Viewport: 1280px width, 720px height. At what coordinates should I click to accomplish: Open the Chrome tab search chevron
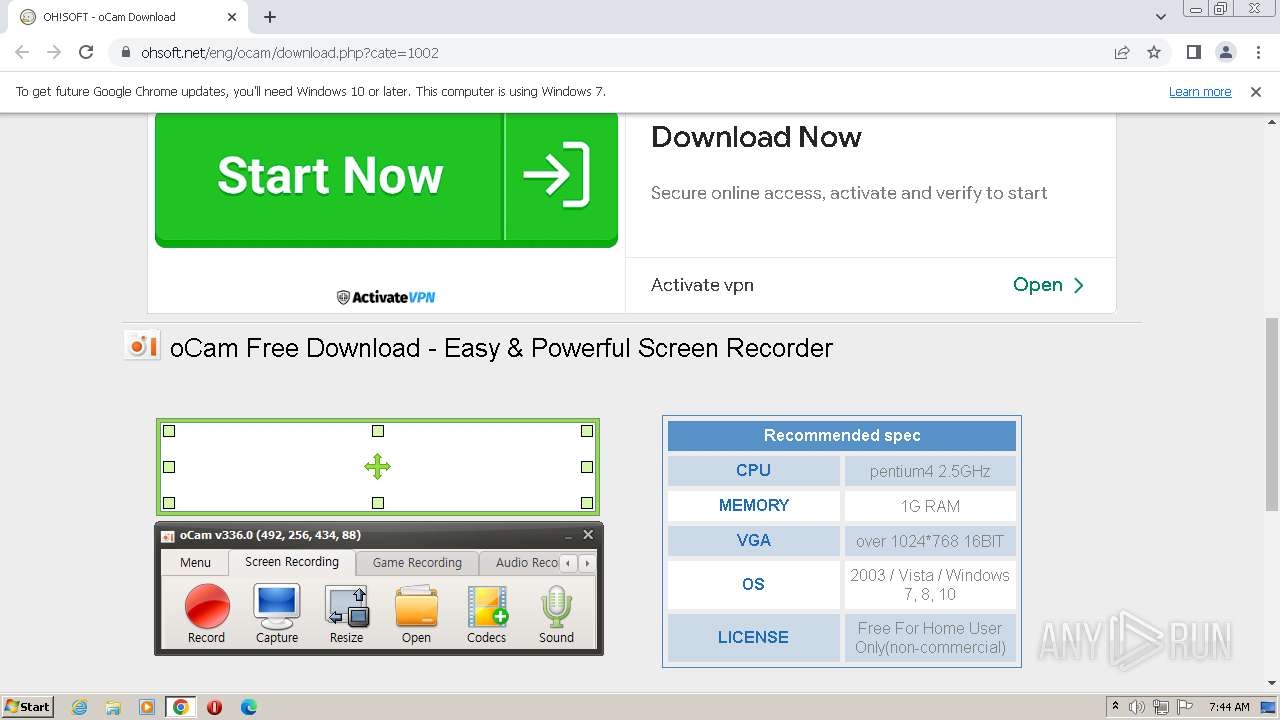[x=1160, y=17]
